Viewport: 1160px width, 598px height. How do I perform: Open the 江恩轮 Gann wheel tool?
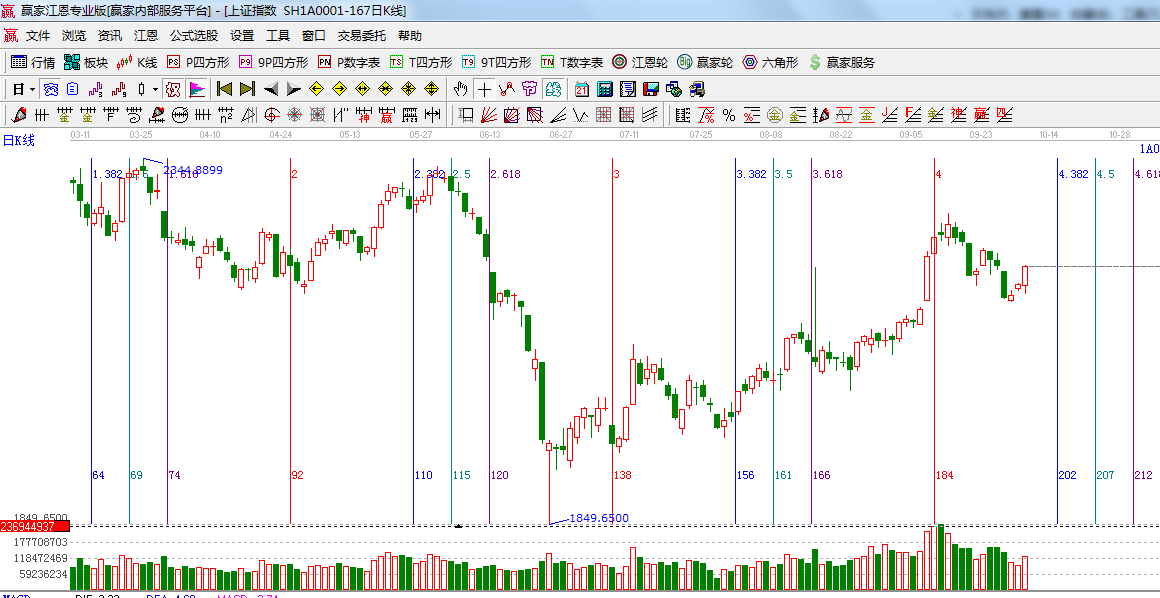(641, 62)
